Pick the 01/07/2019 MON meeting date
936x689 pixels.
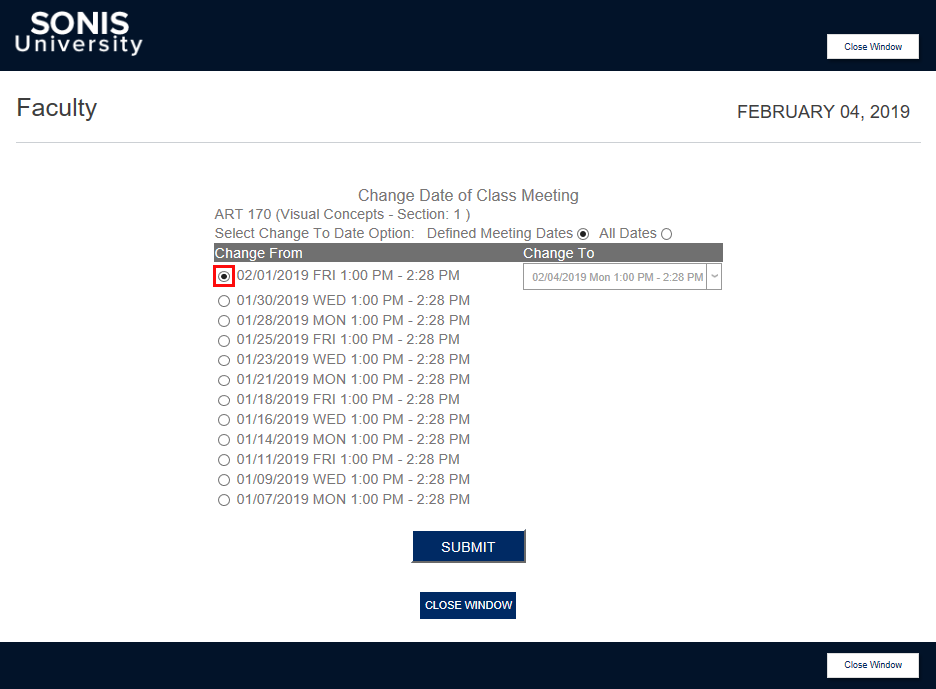click(x=223, y=495)
